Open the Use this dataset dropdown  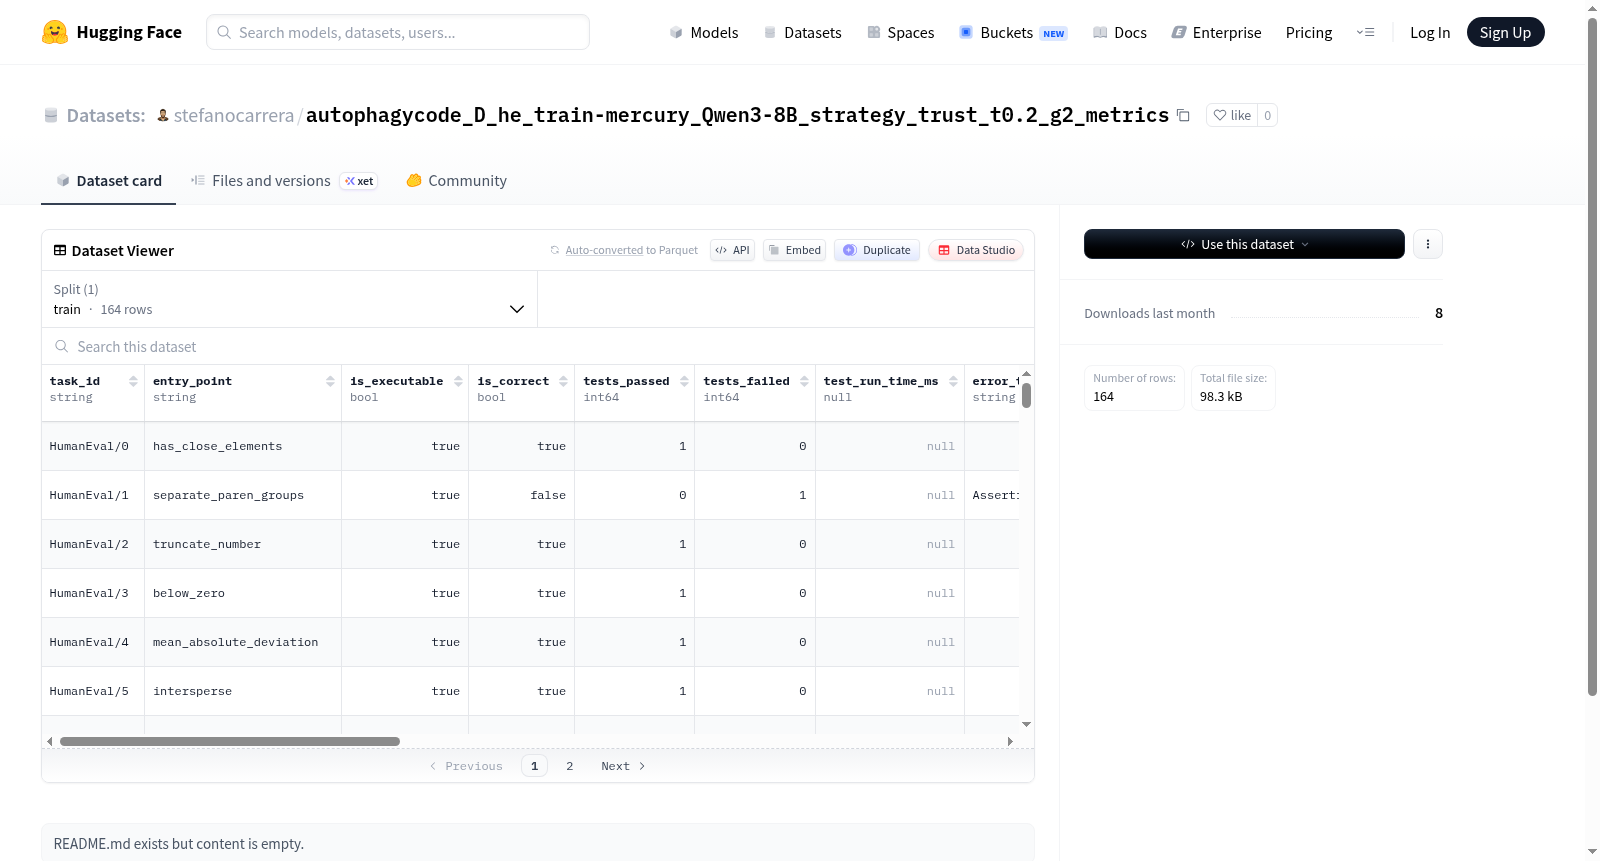(x=1244, y=244)
